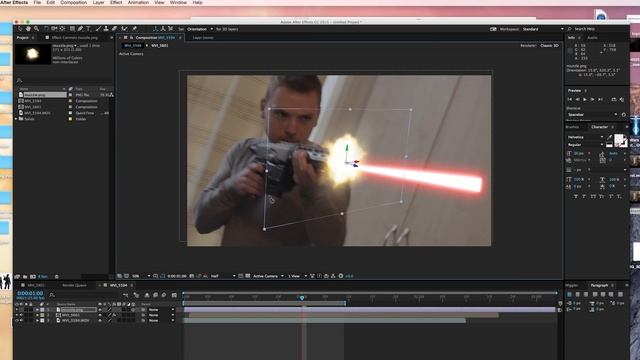Toggle video visibility of layer 2

click(x=17, y=315)
